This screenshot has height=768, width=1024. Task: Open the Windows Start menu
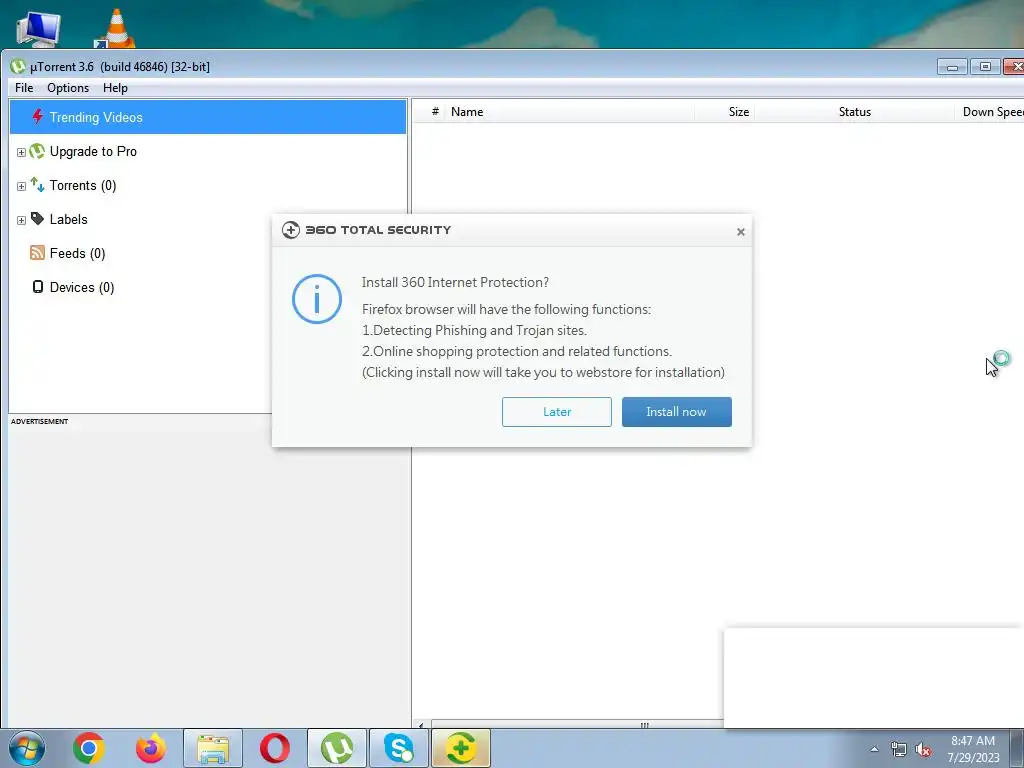pyautogui.click(x=27, y=748)
